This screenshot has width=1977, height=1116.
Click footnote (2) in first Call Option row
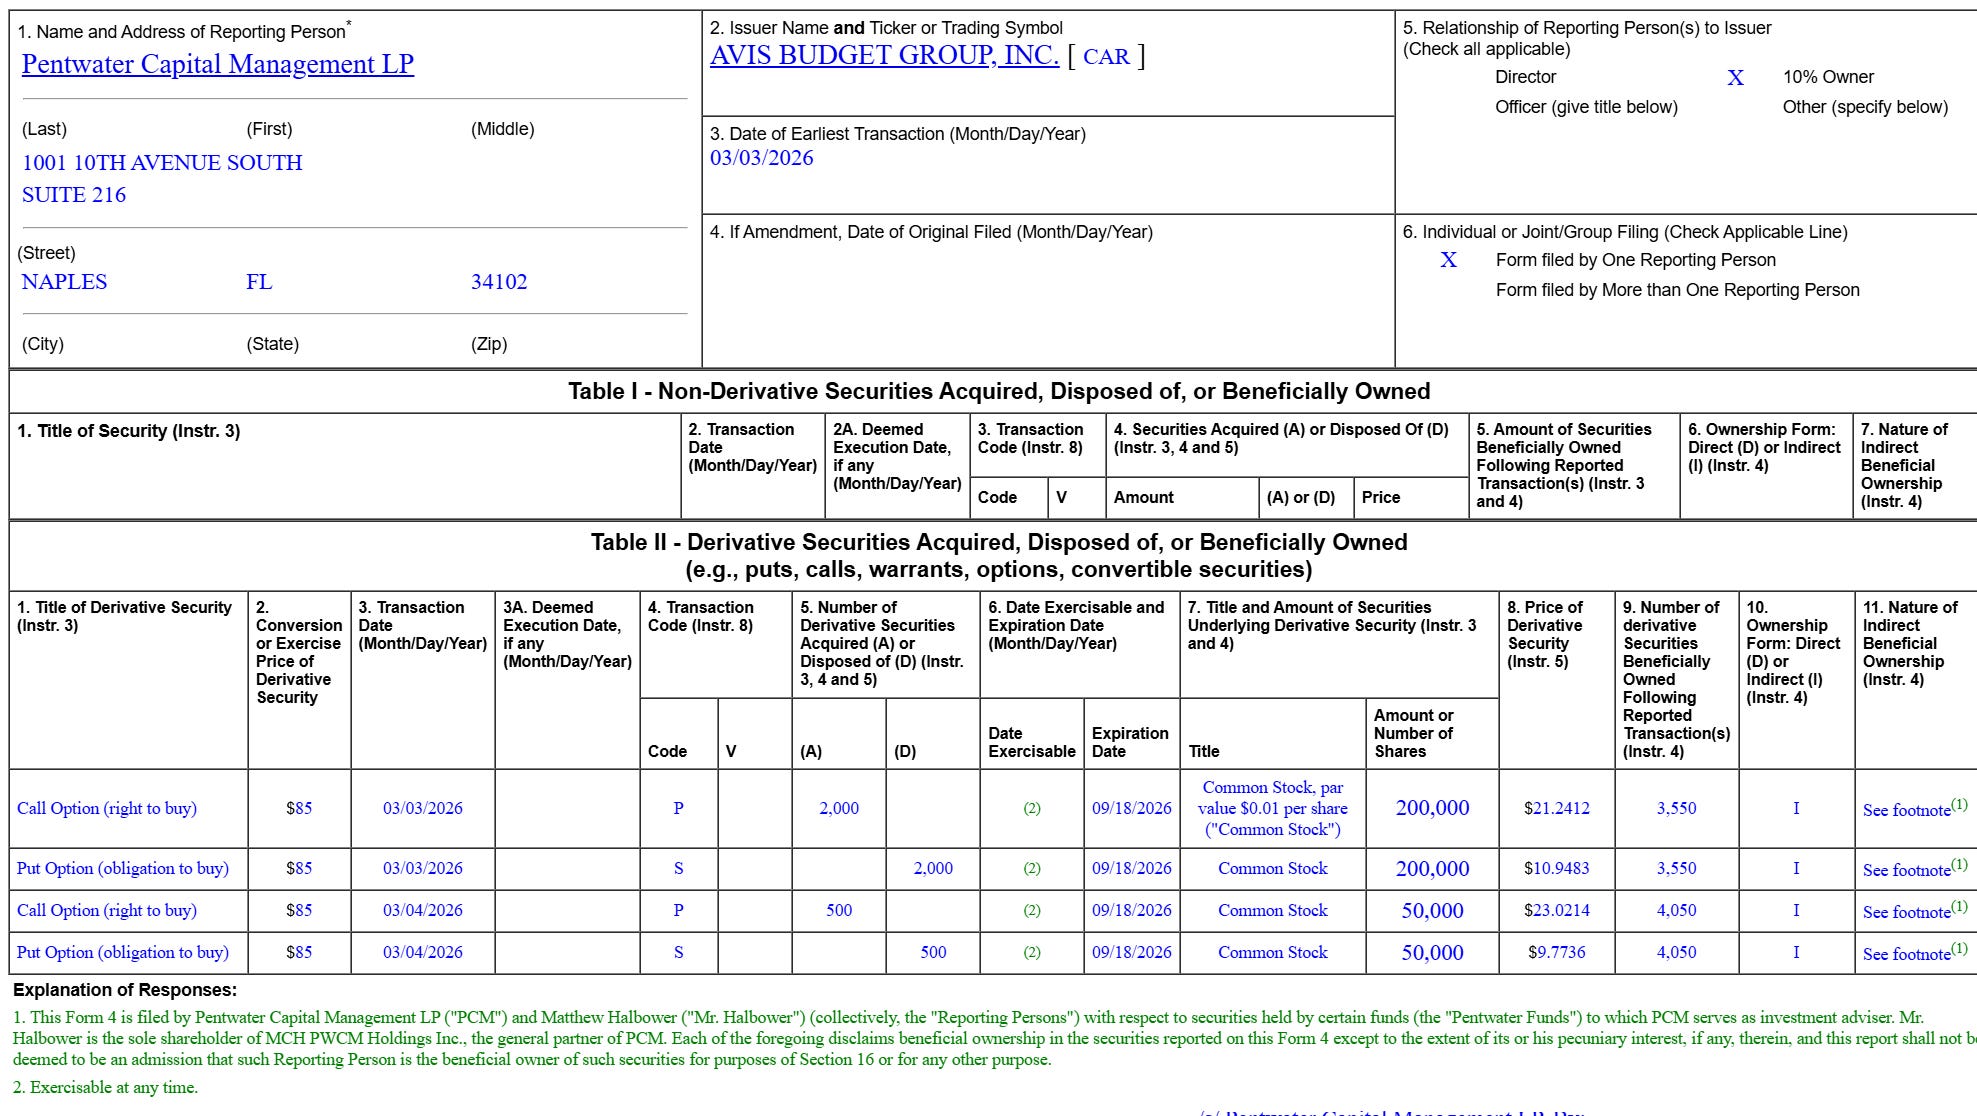[1031, 808]
